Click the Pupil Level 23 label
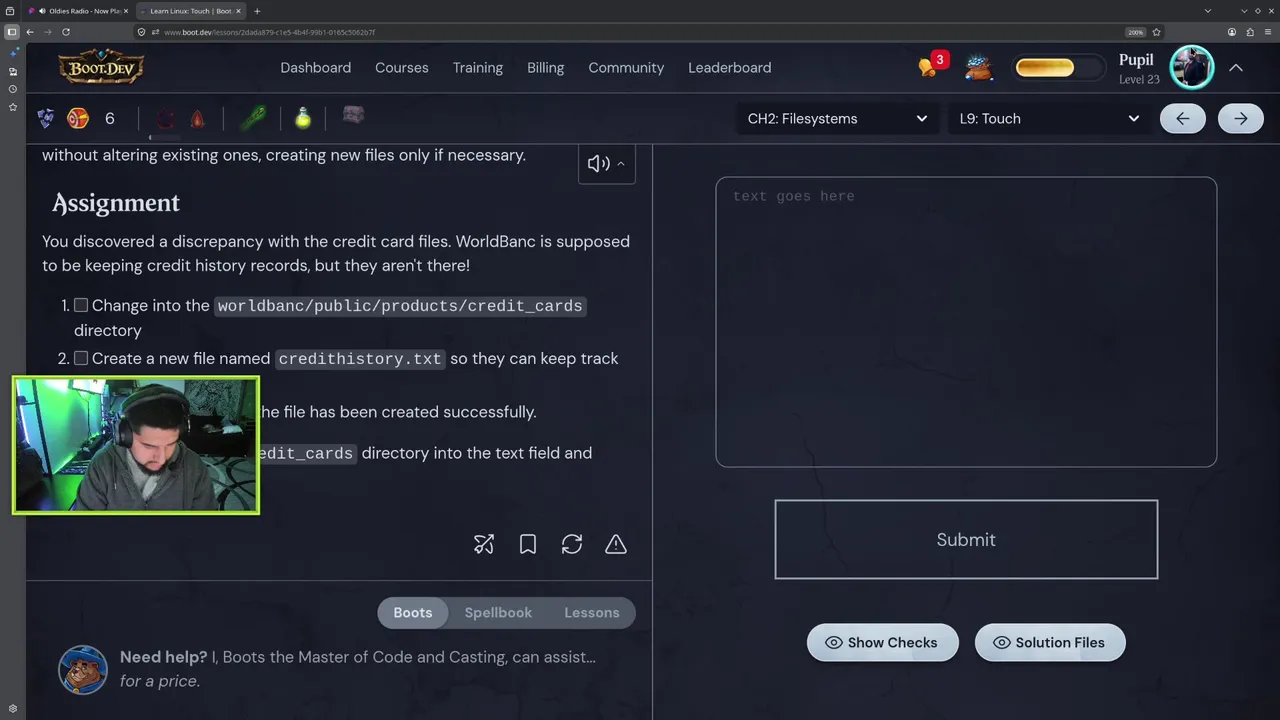 pyautogui.click(x=1138, y=68)
